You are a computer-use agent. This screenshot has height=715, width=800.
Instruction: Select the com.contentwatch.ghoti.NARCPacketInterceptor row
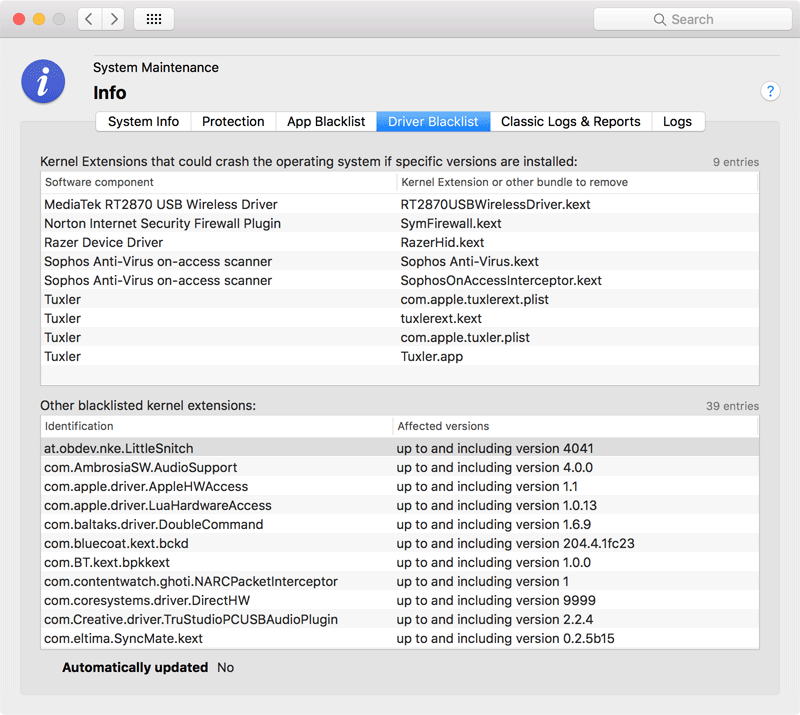pyautogui.click(x=399, y=581)
